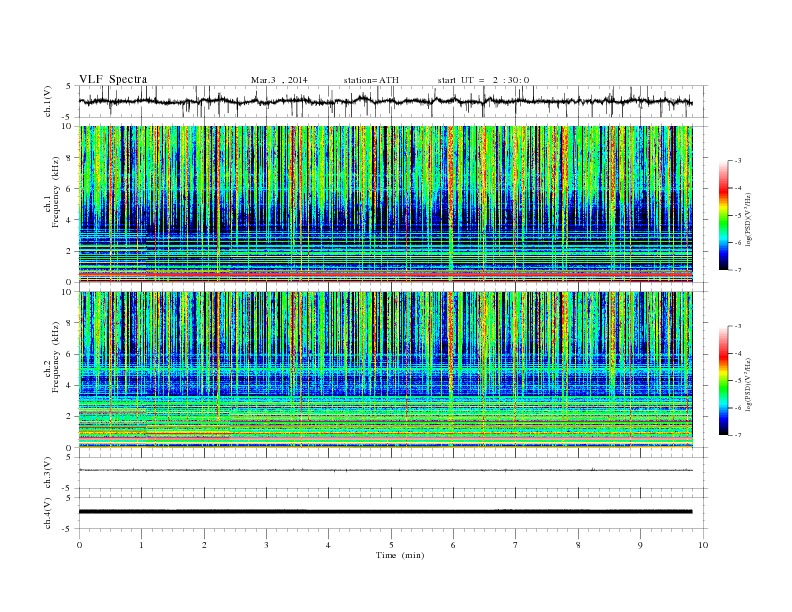Image resolution: width=792 pixels, height=612 pixels.
Task: Click the "-5" label on ch.1 color bar
Action: coord(738,216)
